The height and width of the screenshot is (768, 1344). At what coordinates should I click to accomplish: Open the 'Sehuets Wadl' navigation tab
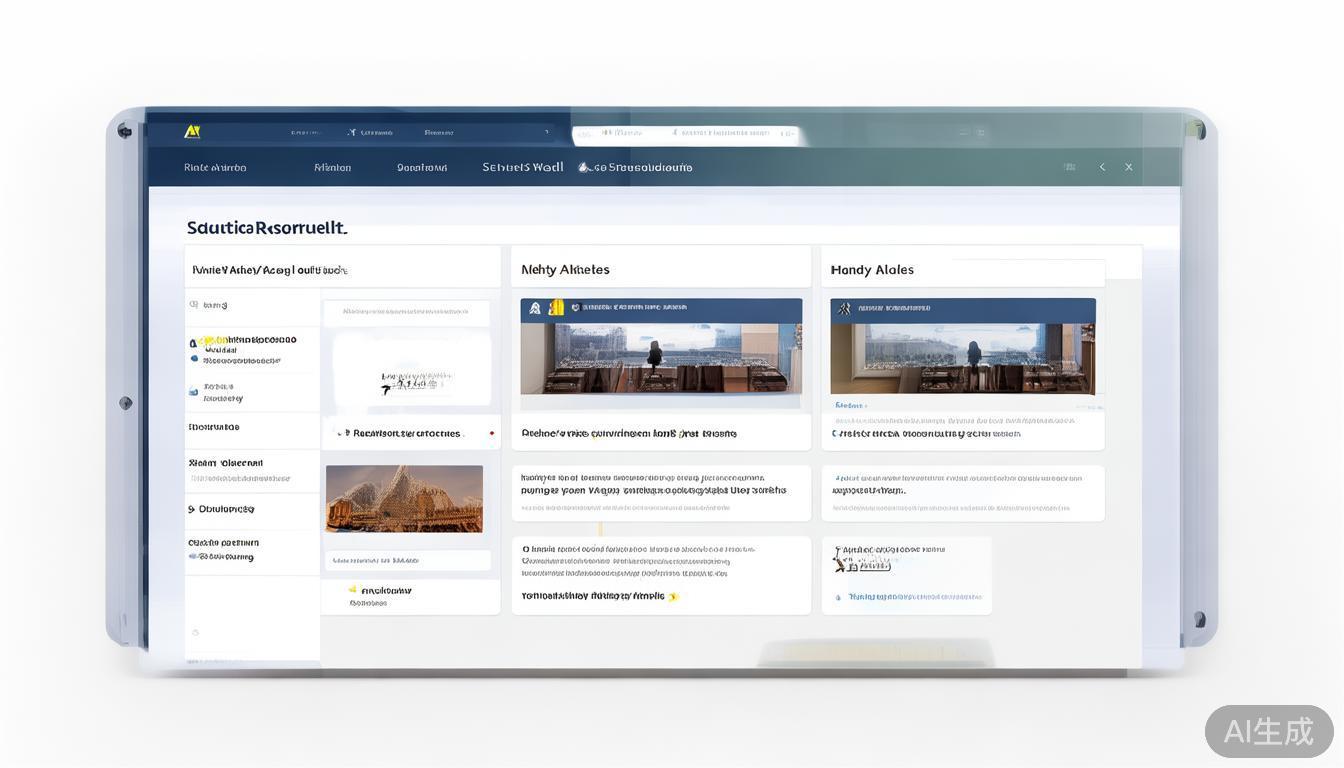(522, 167)
